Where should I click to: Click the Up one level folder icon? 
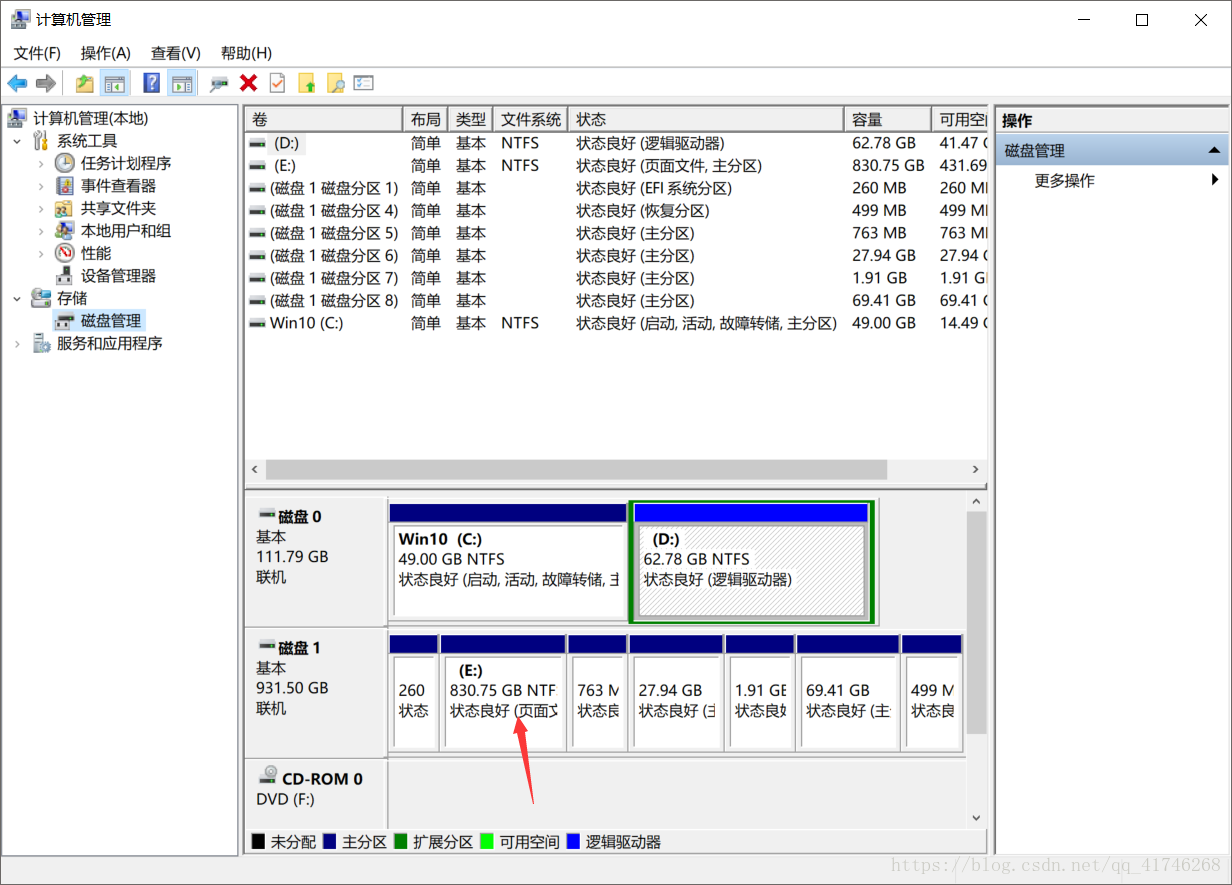pyautogui.click(x=85, y=83)
